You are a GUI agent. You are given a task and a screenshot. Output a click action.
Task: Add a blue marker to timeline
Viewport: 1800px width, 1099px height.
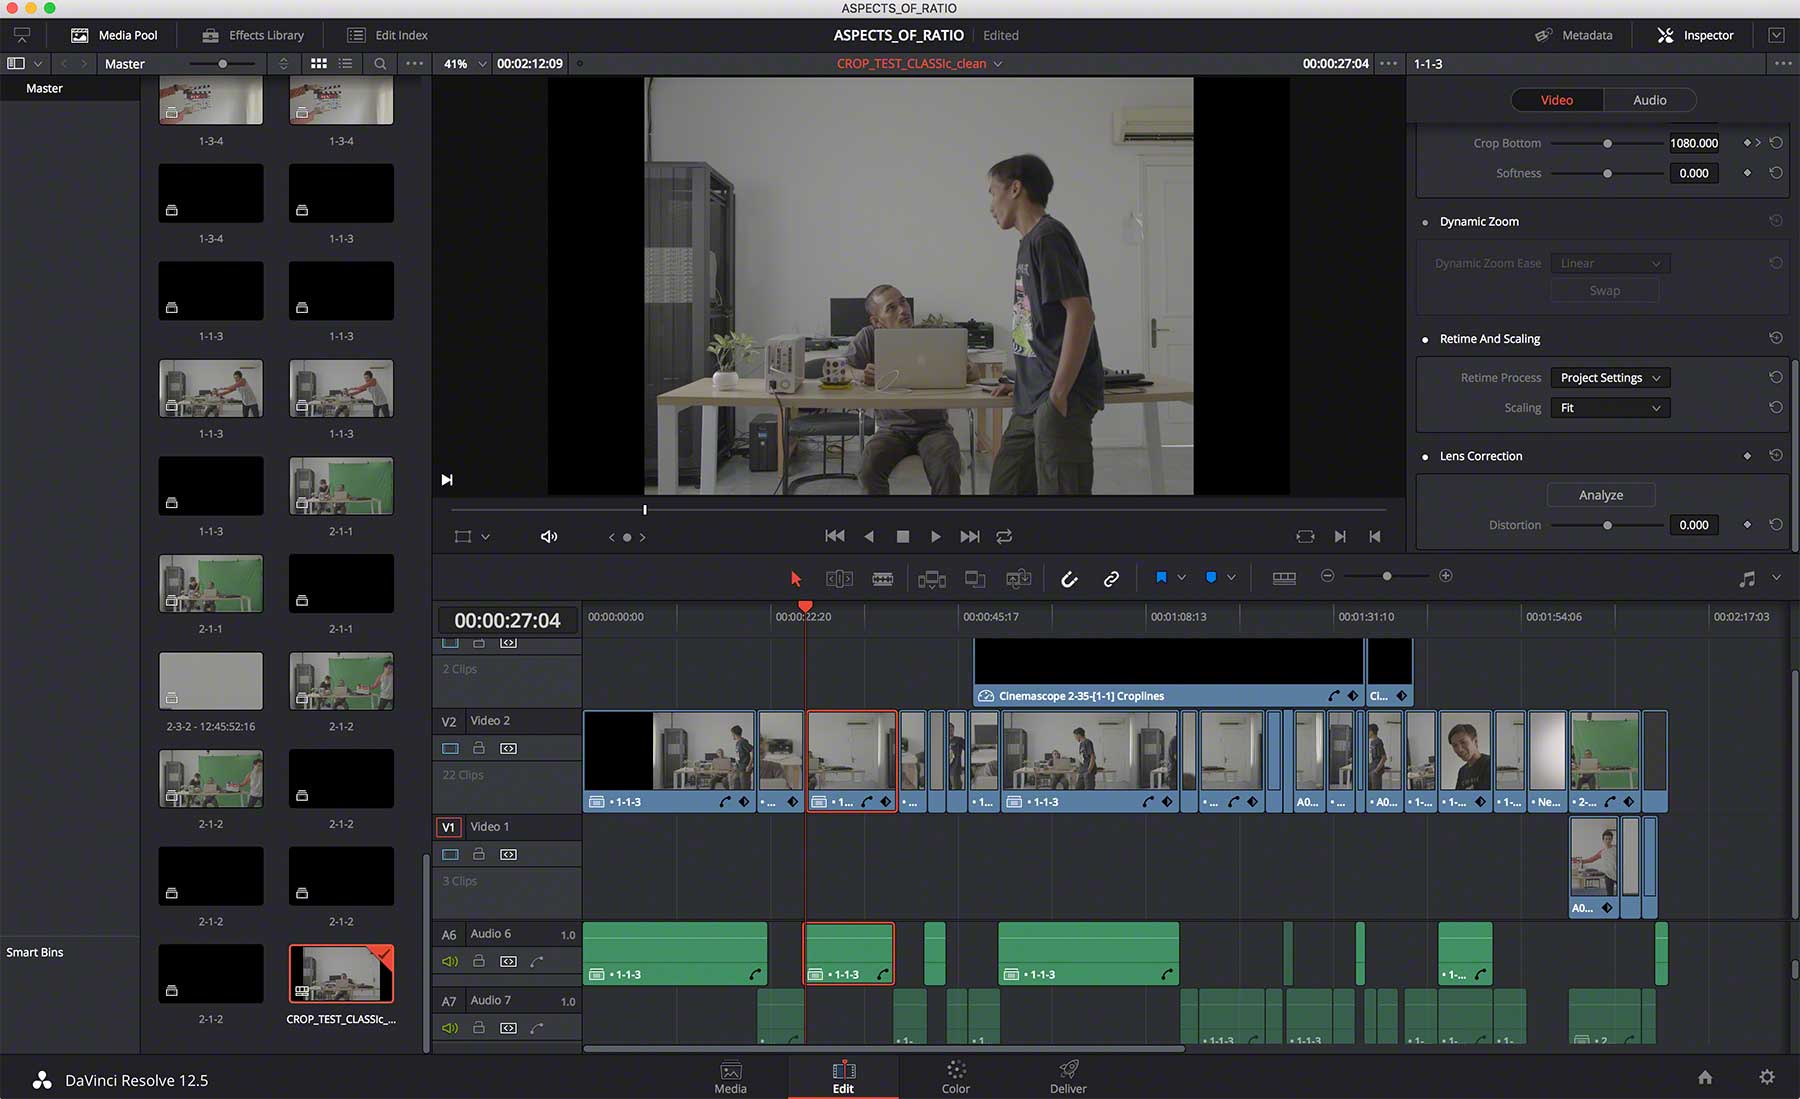(1211, 577)
